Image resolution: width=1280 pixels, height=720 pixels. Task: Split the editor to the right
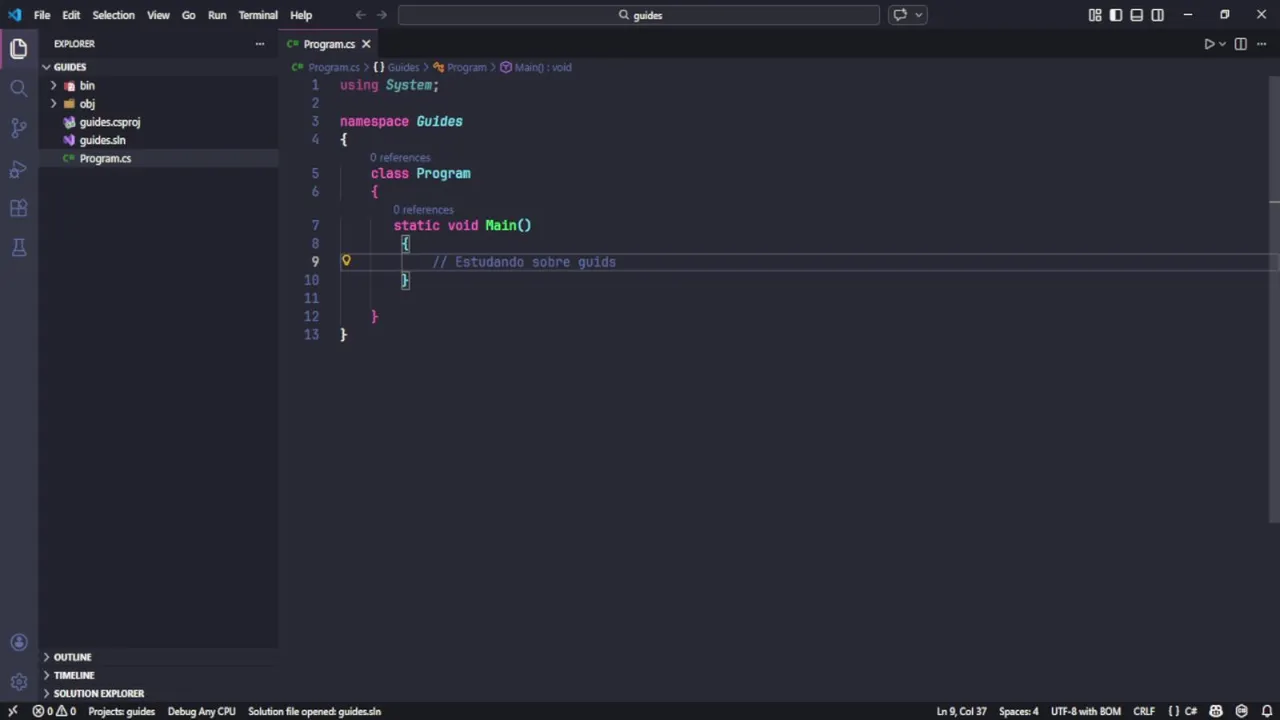(x=1240, y=44)
